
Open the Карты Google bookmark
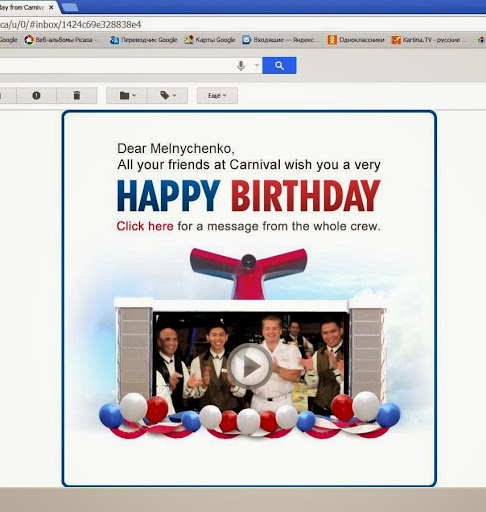pos(210,40)
